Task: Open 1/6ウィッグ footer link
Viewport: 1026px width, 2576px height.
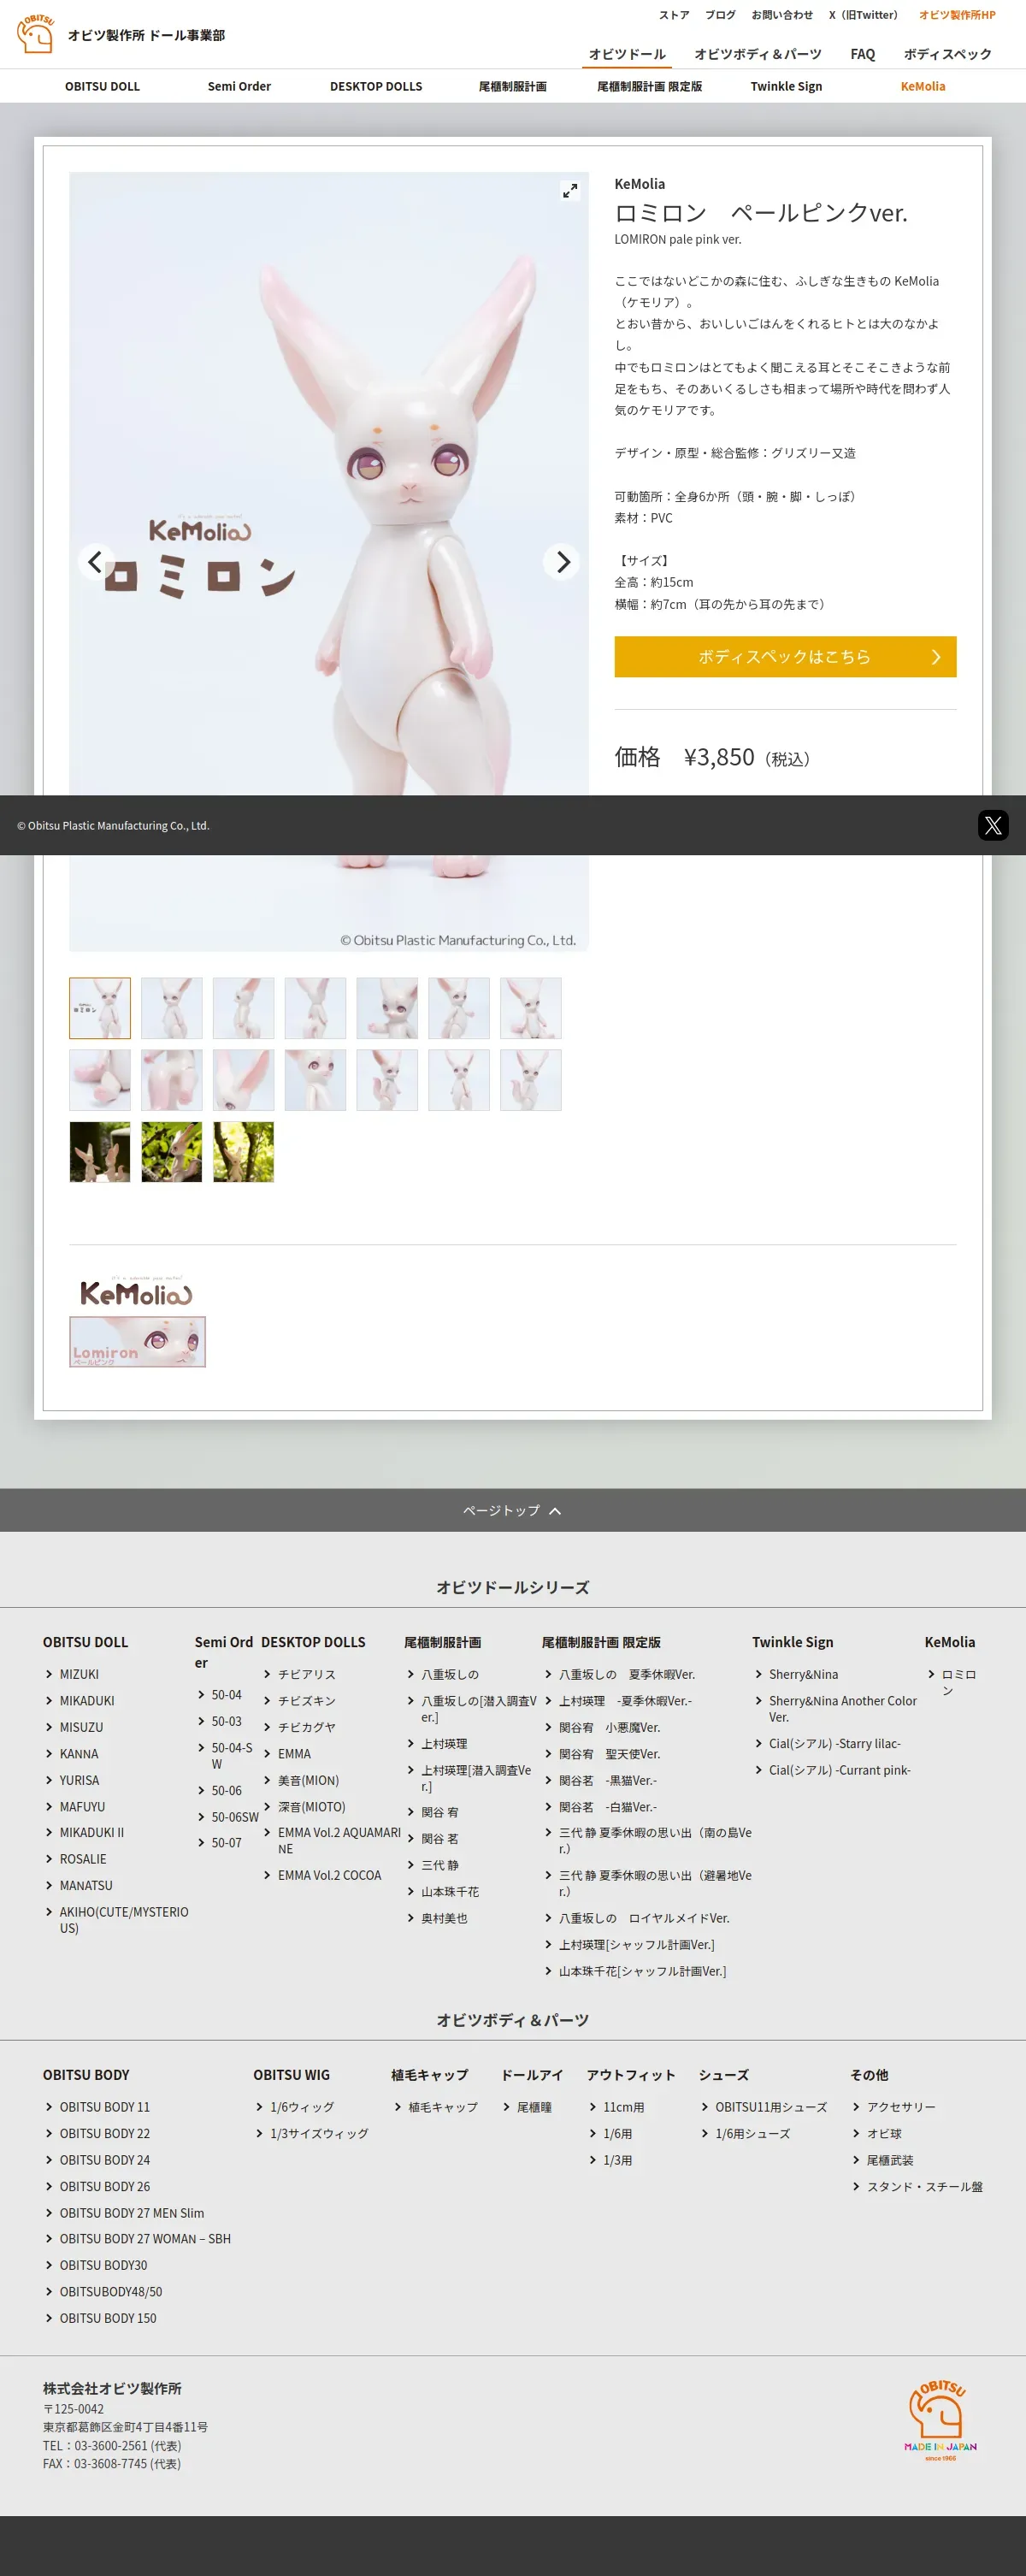Action: [x=302, y=2106]
